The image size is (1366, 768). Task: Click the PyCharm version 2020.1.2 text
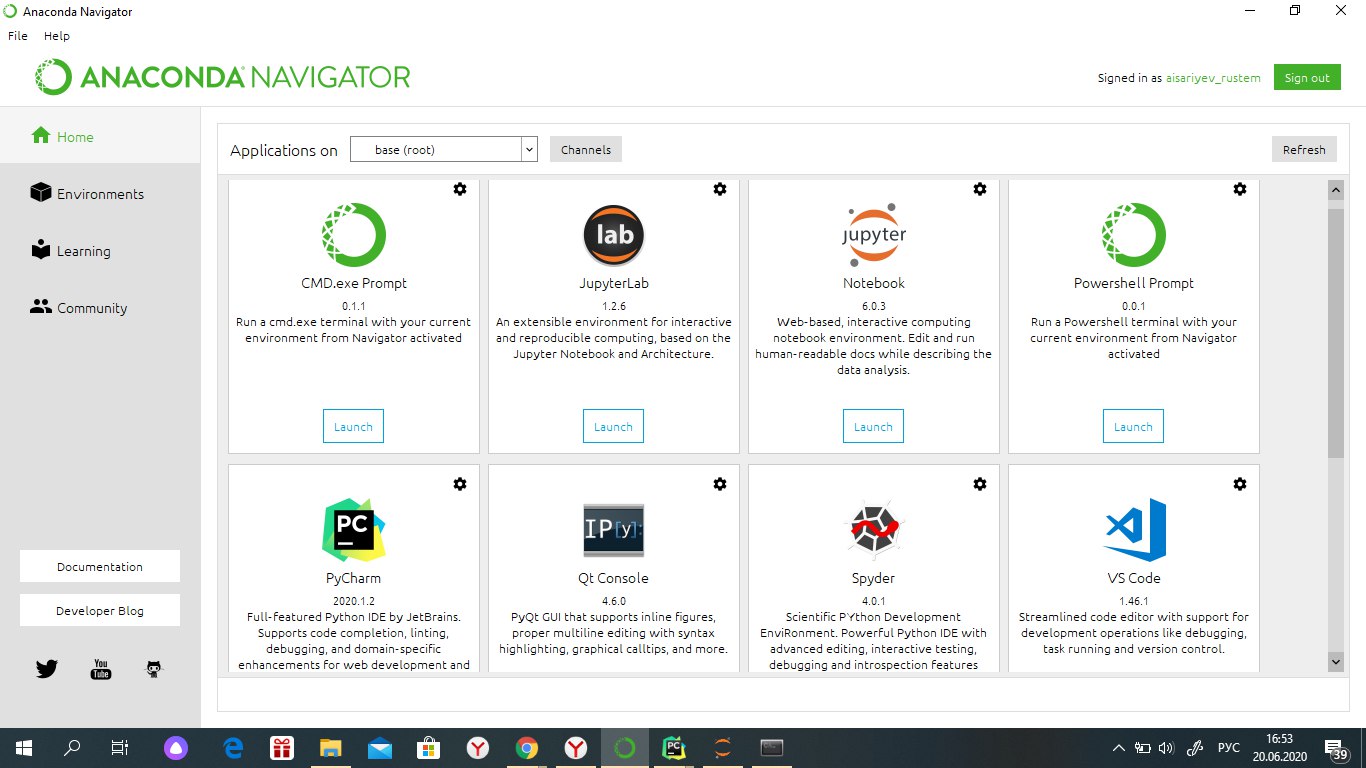pos(353,601)
